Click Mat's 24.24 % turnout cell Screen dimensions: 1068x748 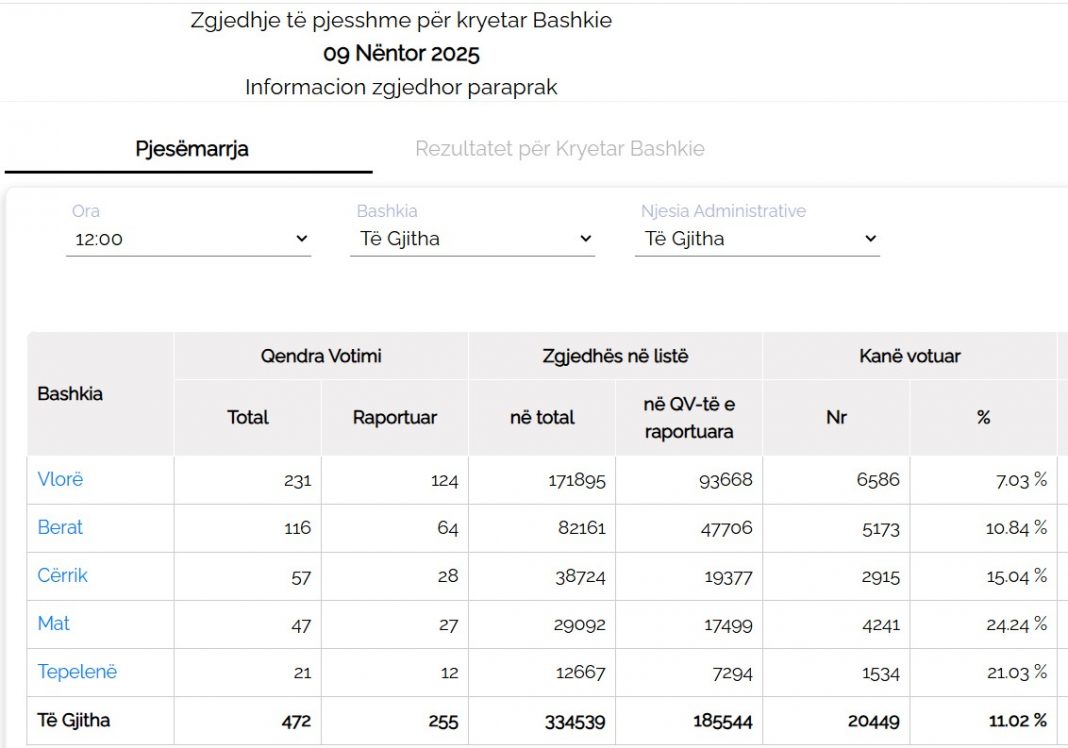point(1016,625)
